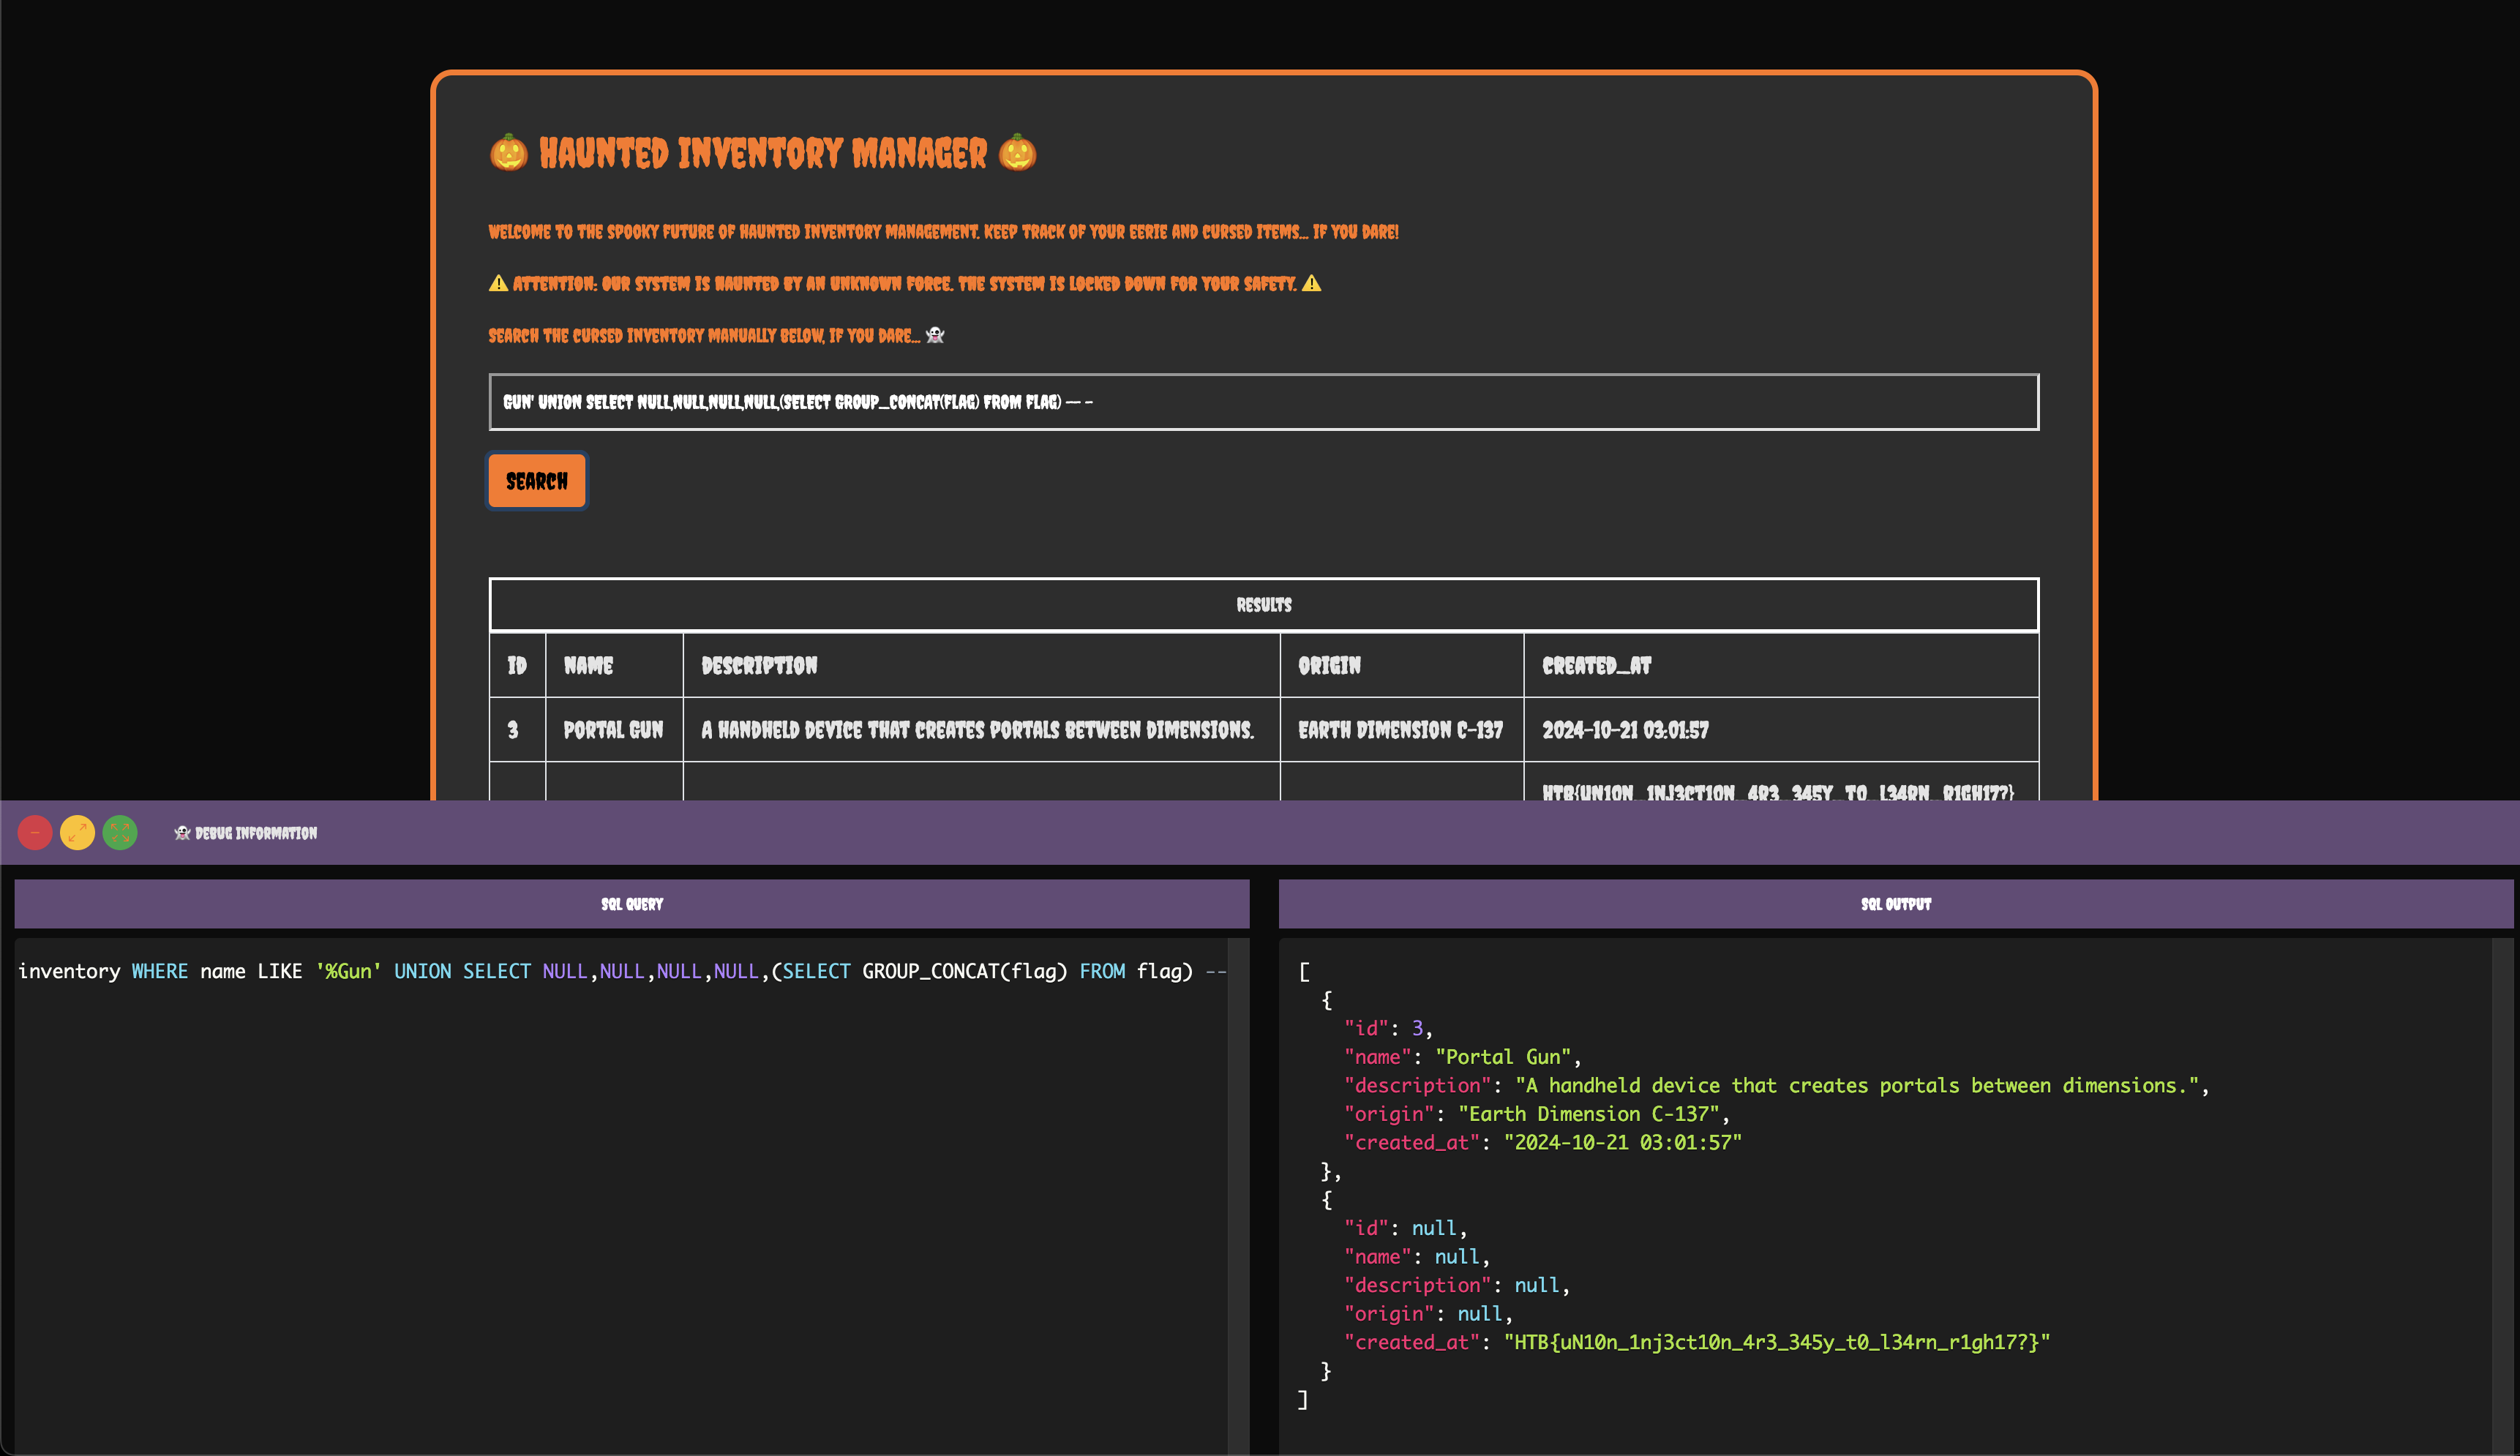Click the ID column header
Viewport: 2520px width, 1456px height.
coord(517,666)
